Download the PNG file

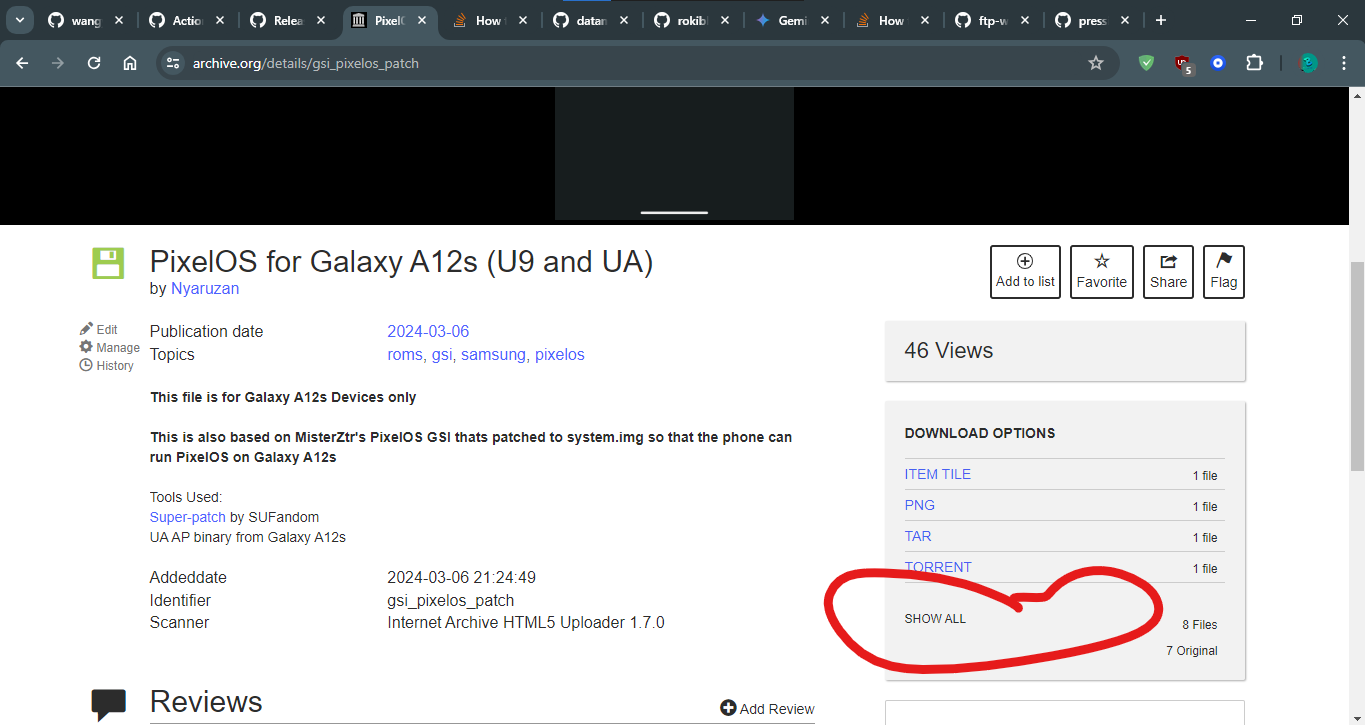pos(920,505)
